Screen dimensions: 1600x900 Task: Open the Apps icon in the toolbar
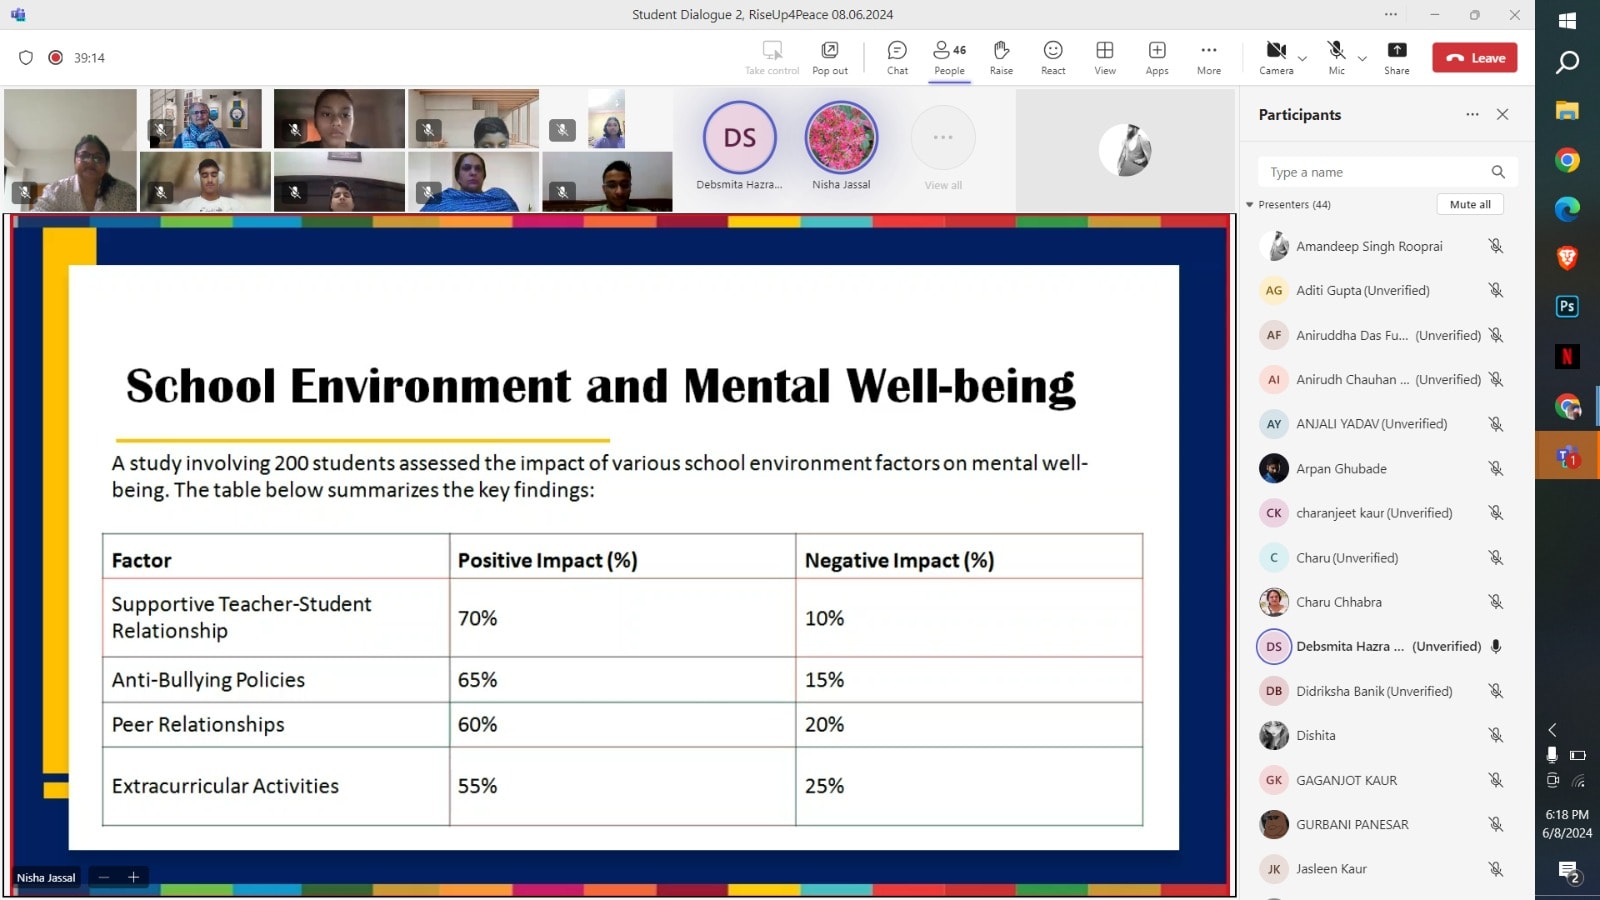coord(1157,57)
